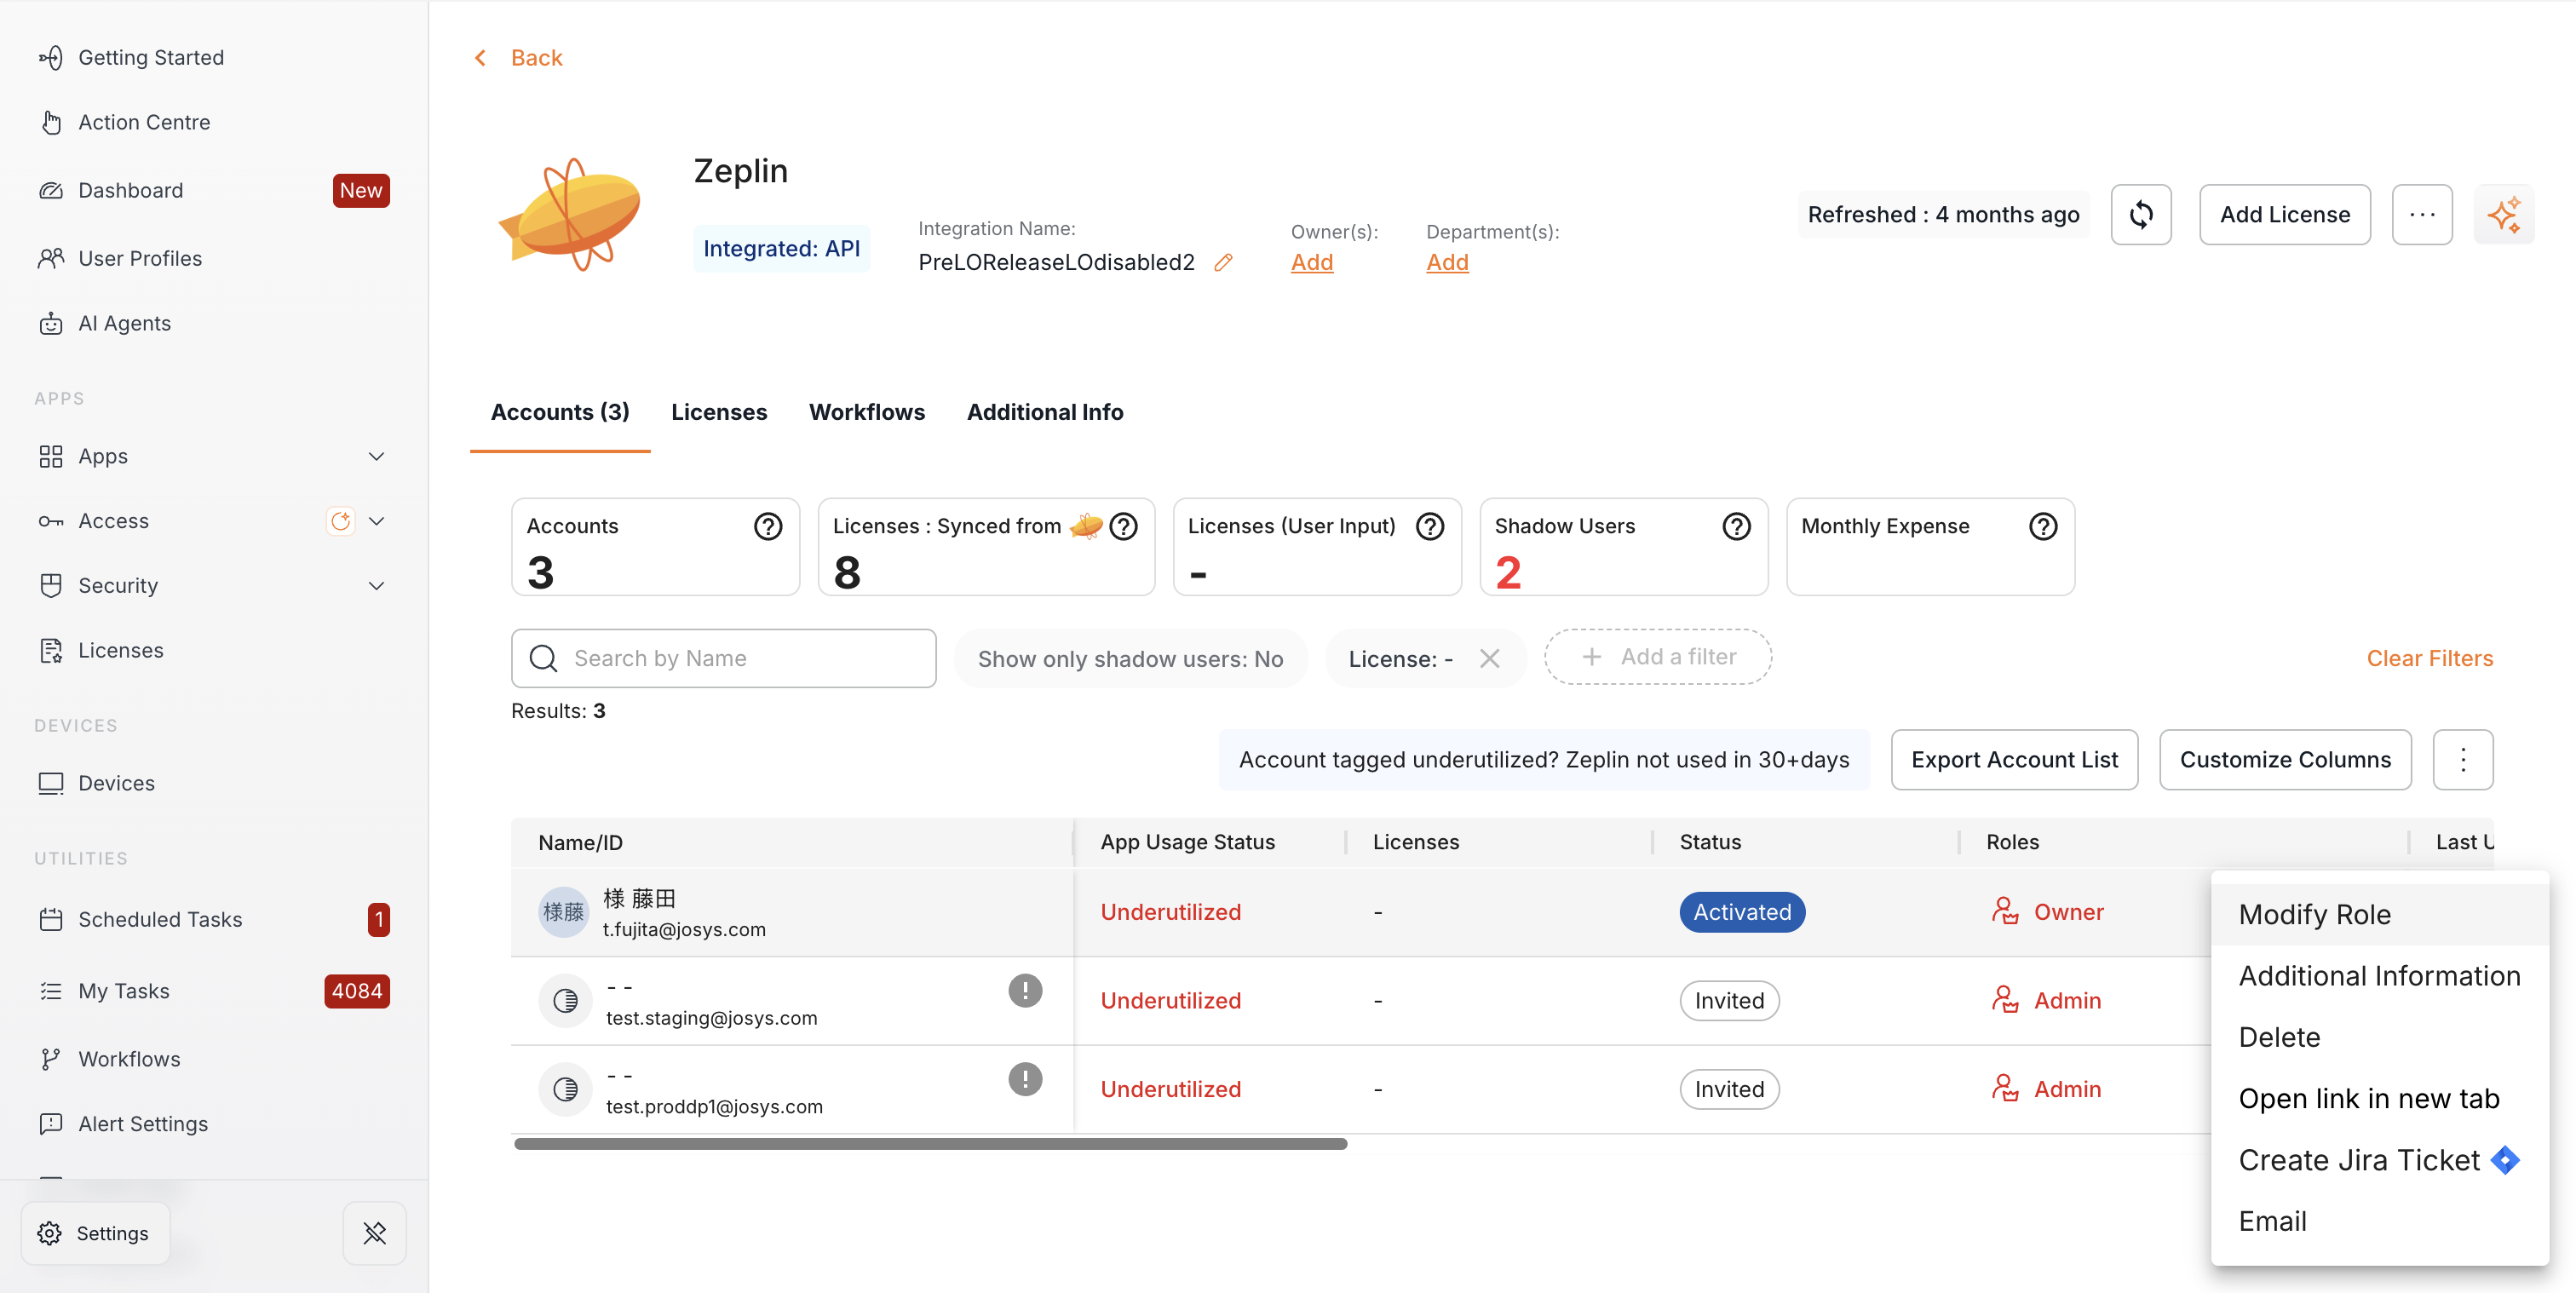Choose Email from the context menu
Image resolution: width=2576 pixels, height=1293 pixels.
coord(2380,1221)
